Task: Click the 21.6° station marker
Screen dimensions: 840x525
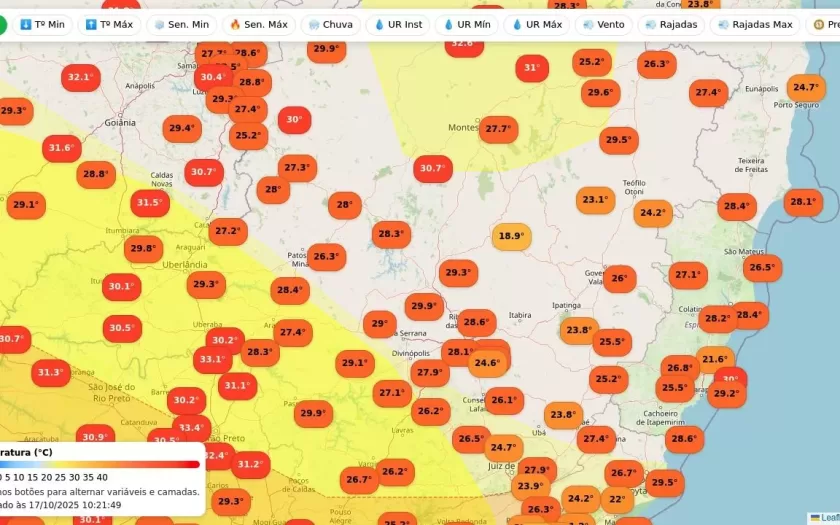Action: pos(715,360)
